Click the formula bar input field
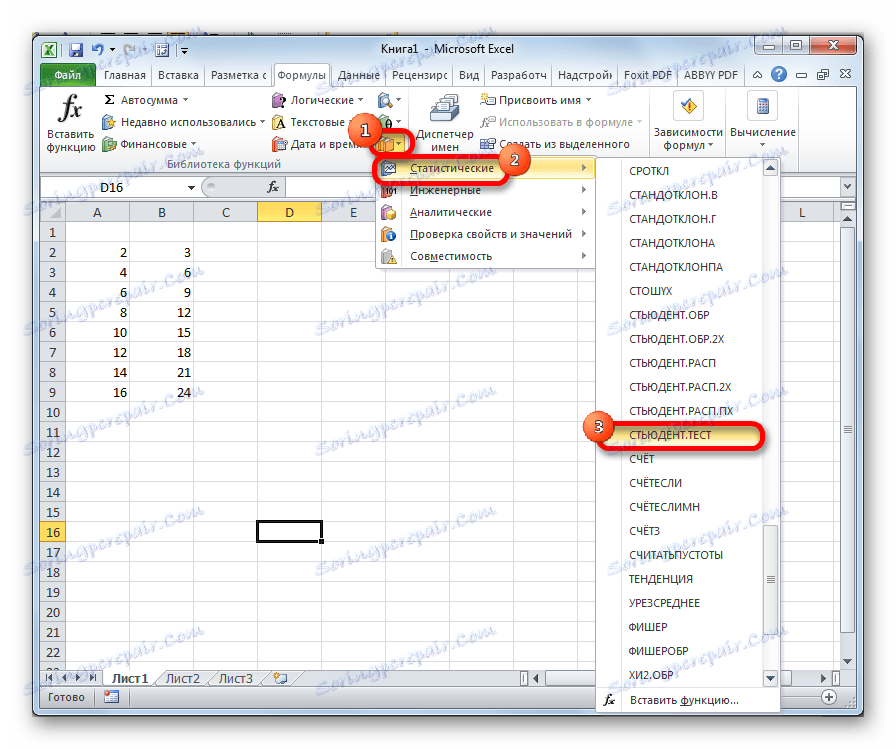Screen dimensions: 896x749 coord(563,187)
